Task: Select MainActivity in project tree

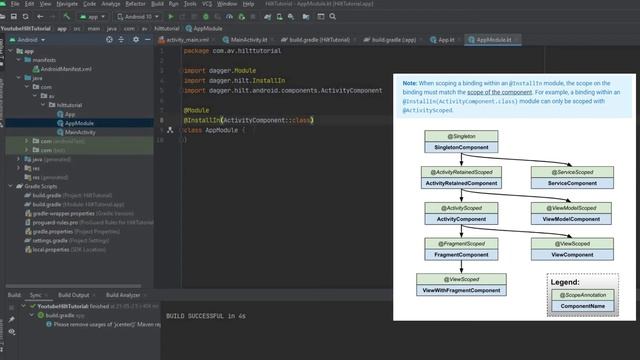Action: (76, 132)
